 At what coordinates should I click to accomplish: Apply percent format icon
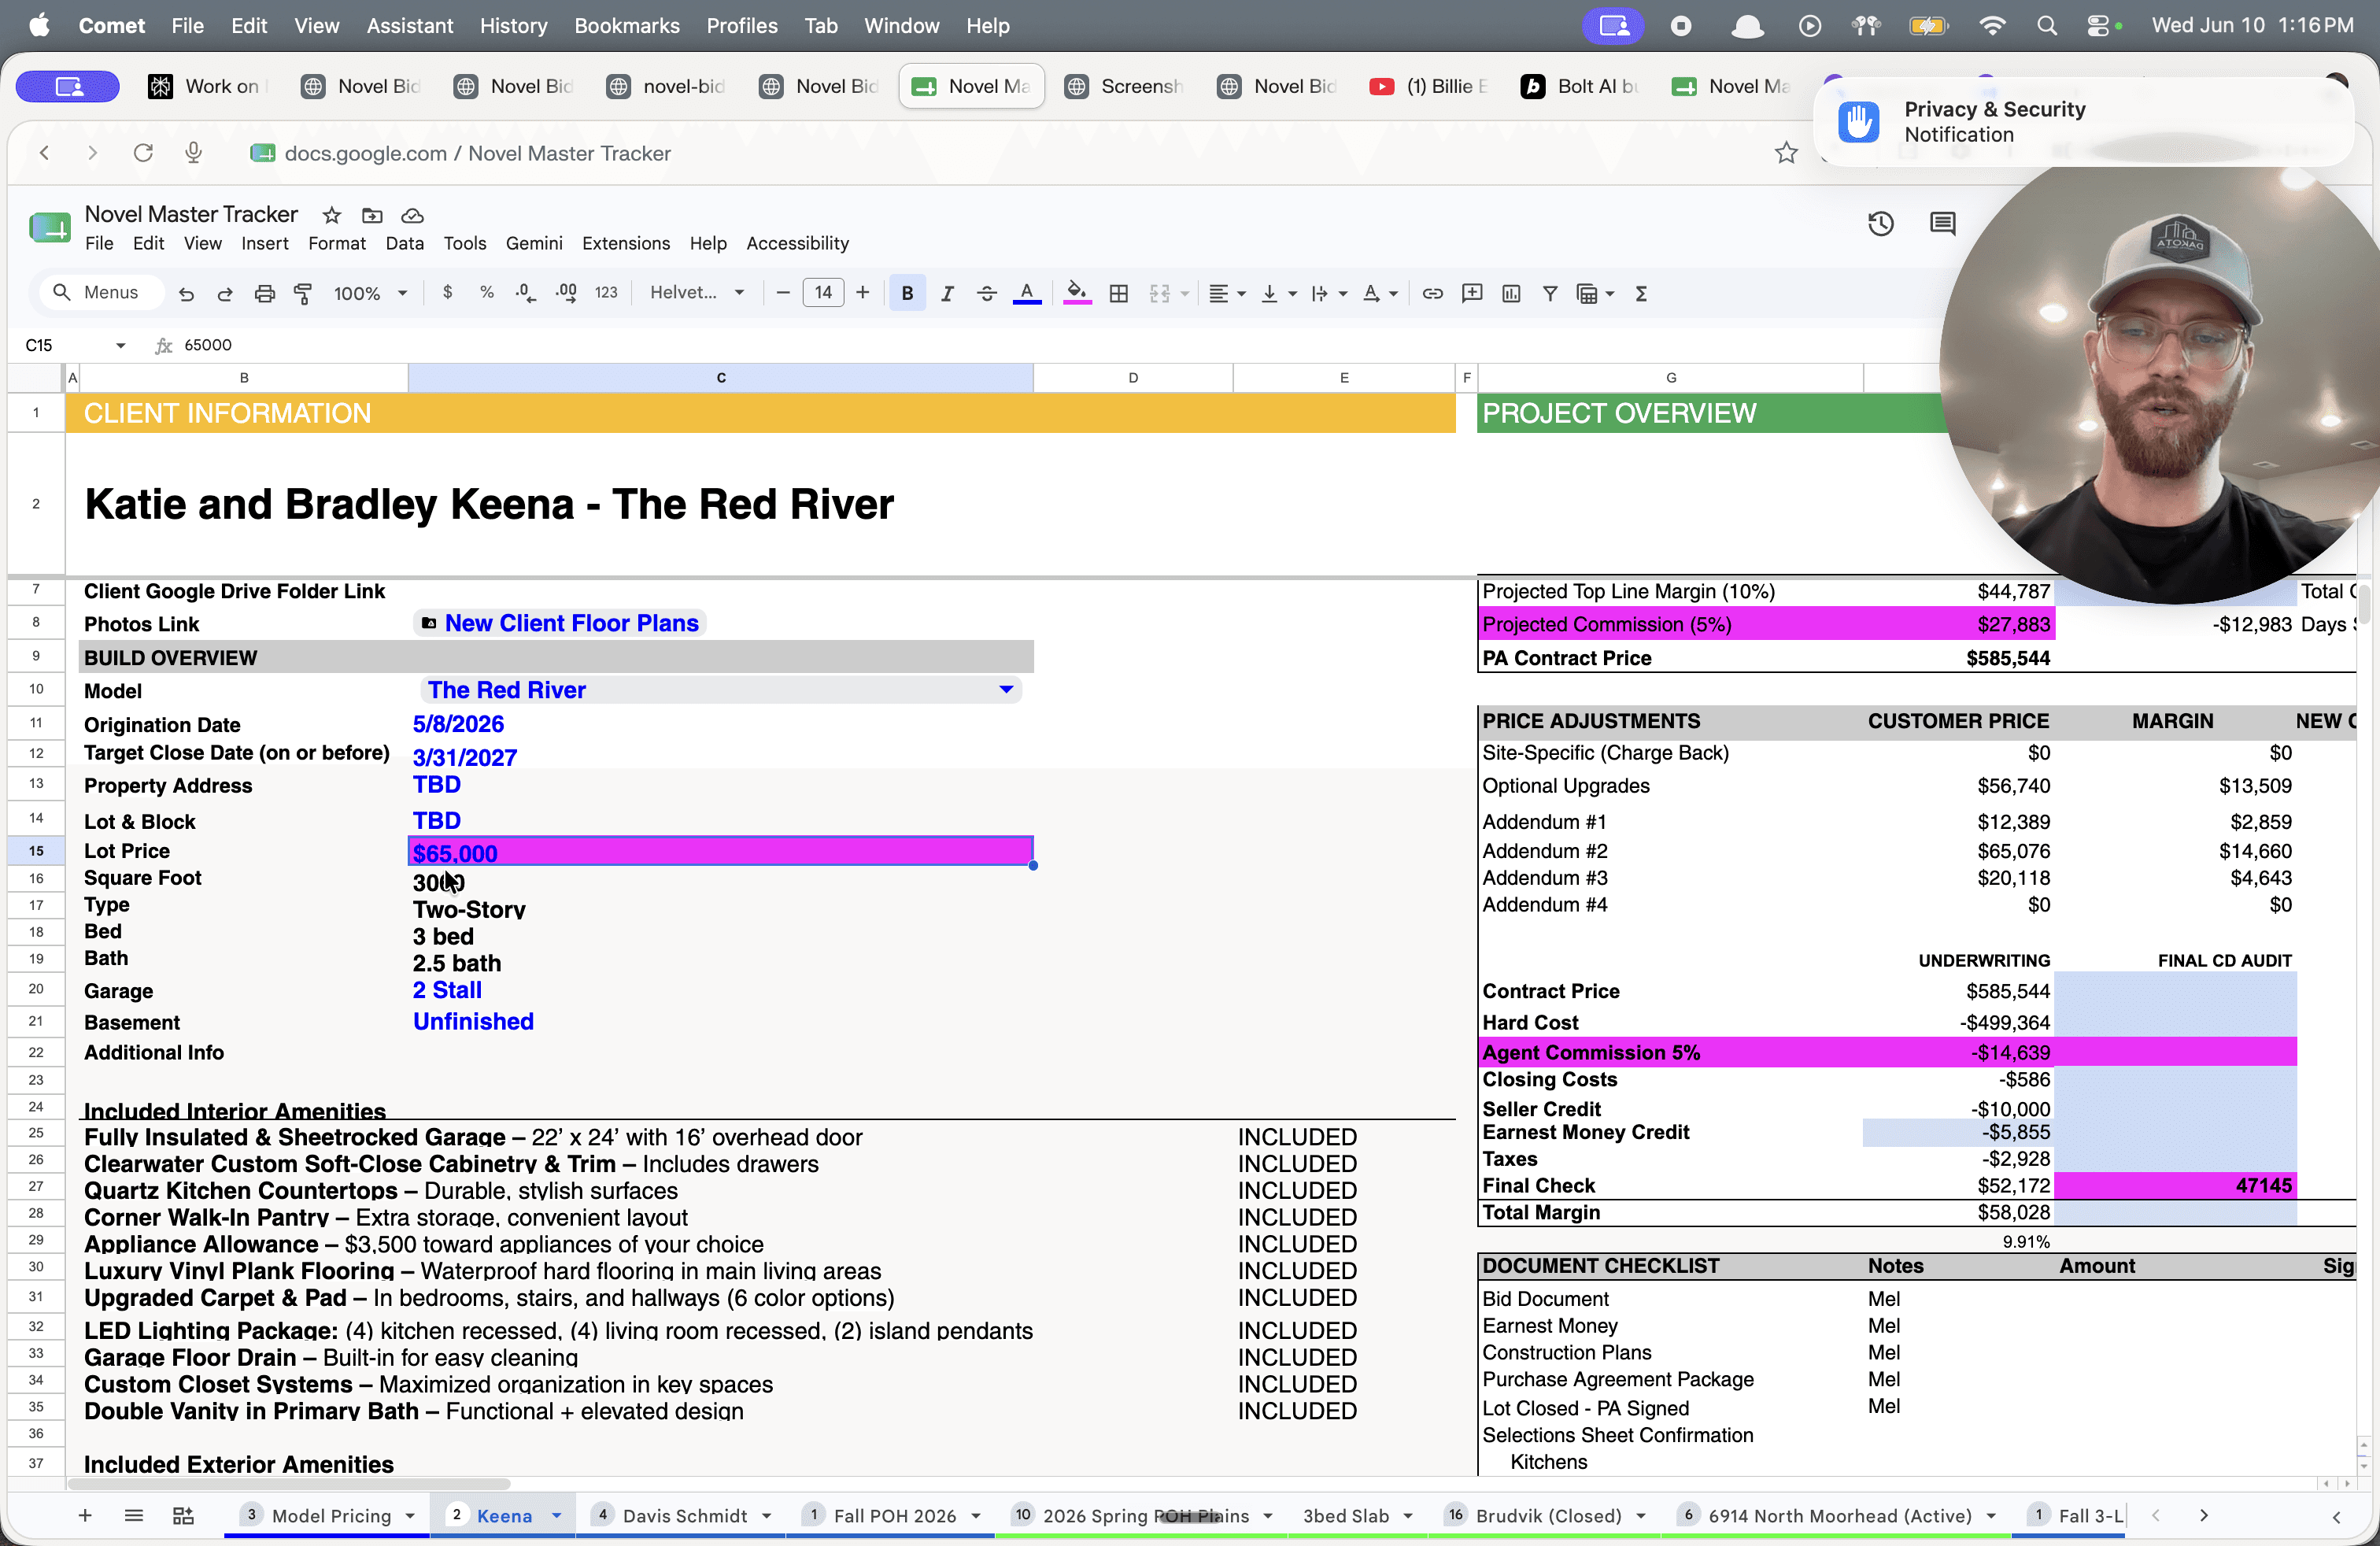[486, 293]
